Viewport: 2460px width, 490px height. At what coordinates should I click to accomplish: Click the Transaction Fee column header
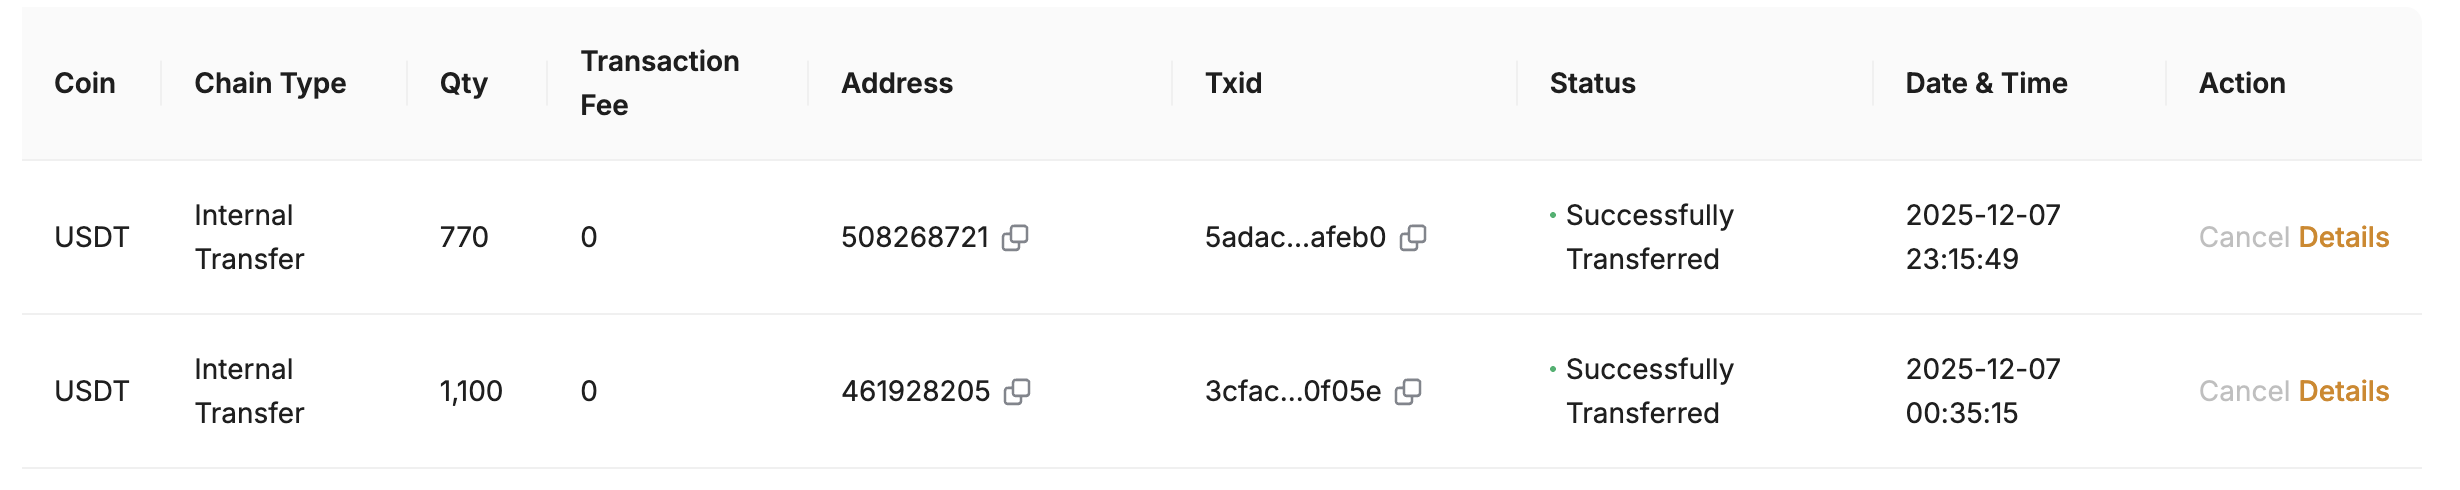659,83
